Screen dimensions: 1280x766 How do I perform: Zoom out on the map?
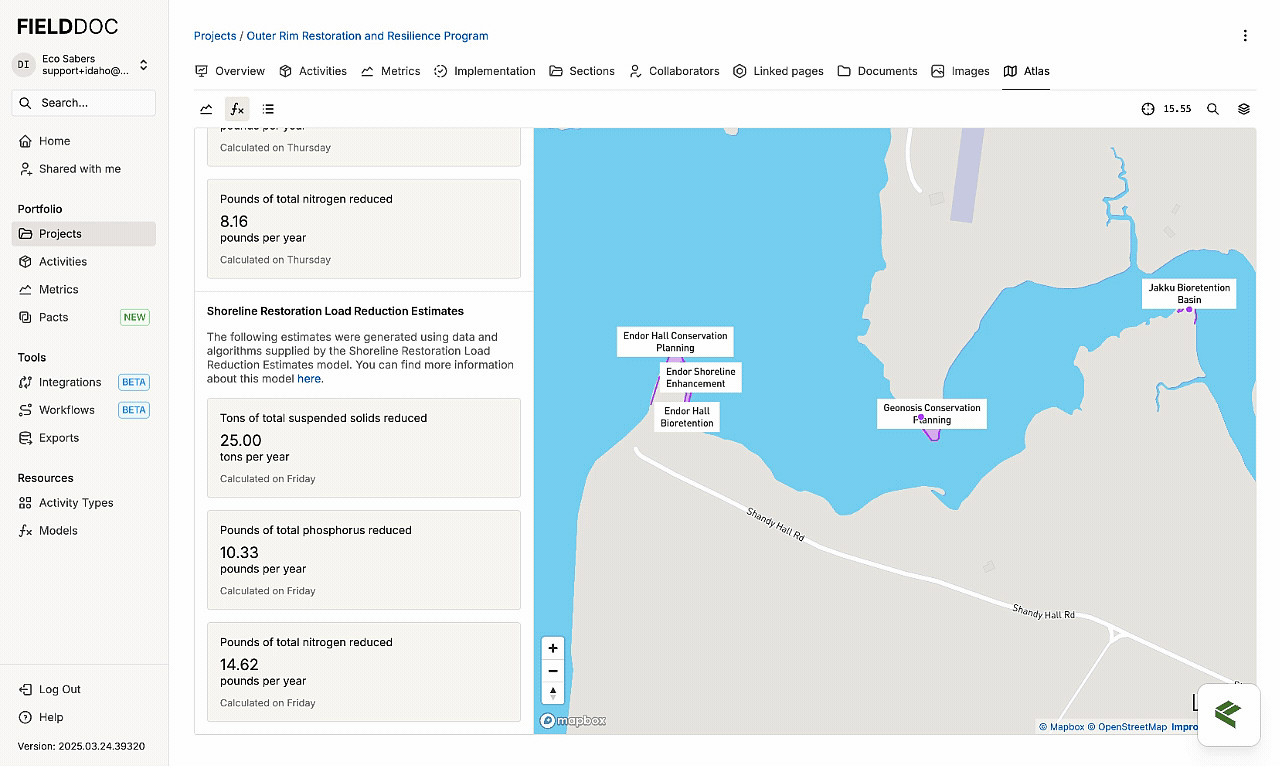(553, 671)
